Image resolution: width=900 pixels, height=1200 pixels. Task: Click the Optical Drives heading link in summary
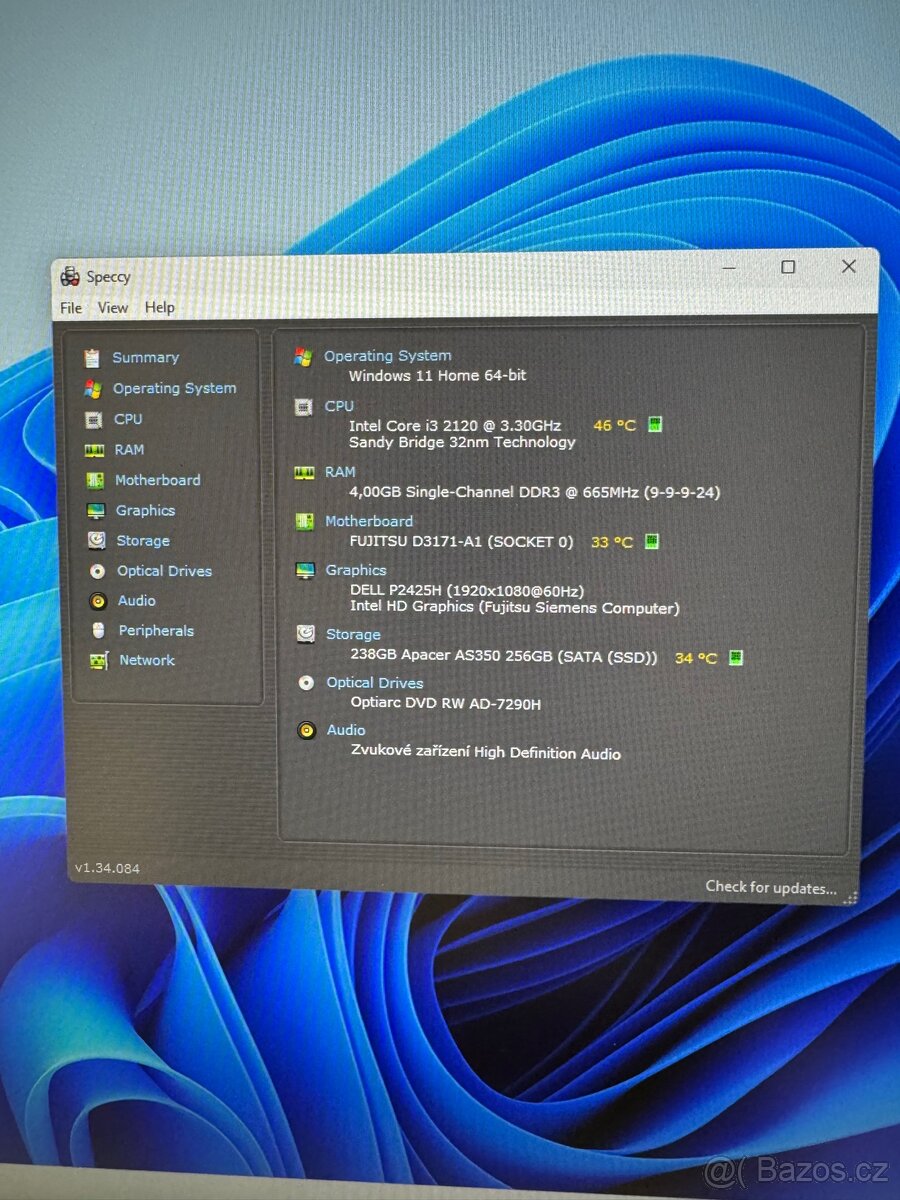375,683
